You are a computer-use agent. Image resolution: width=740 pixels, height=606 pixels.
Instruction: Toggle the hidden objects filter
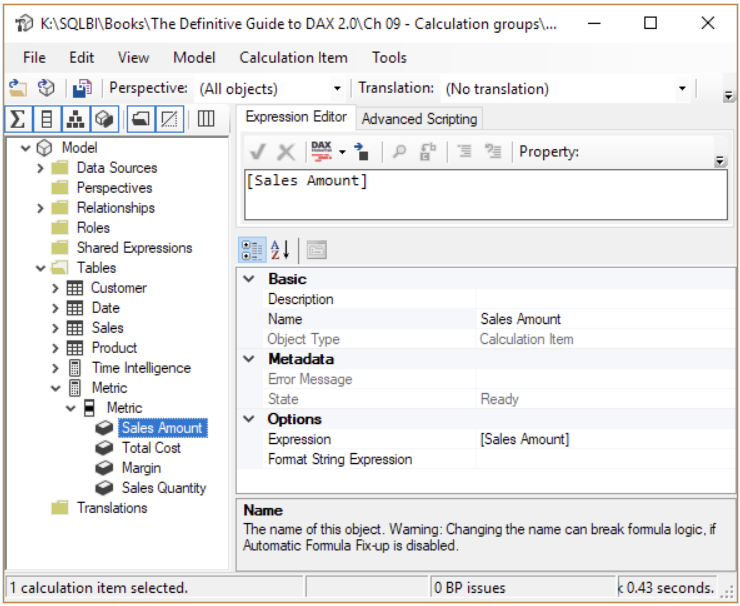(169, 119)
